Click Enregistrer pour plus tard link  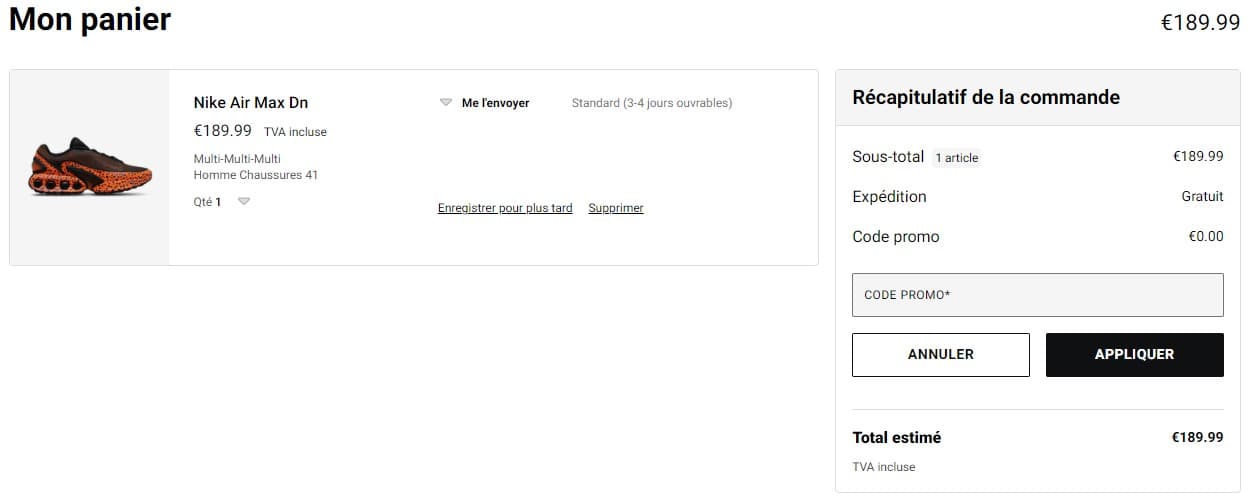tap(505, 208)
